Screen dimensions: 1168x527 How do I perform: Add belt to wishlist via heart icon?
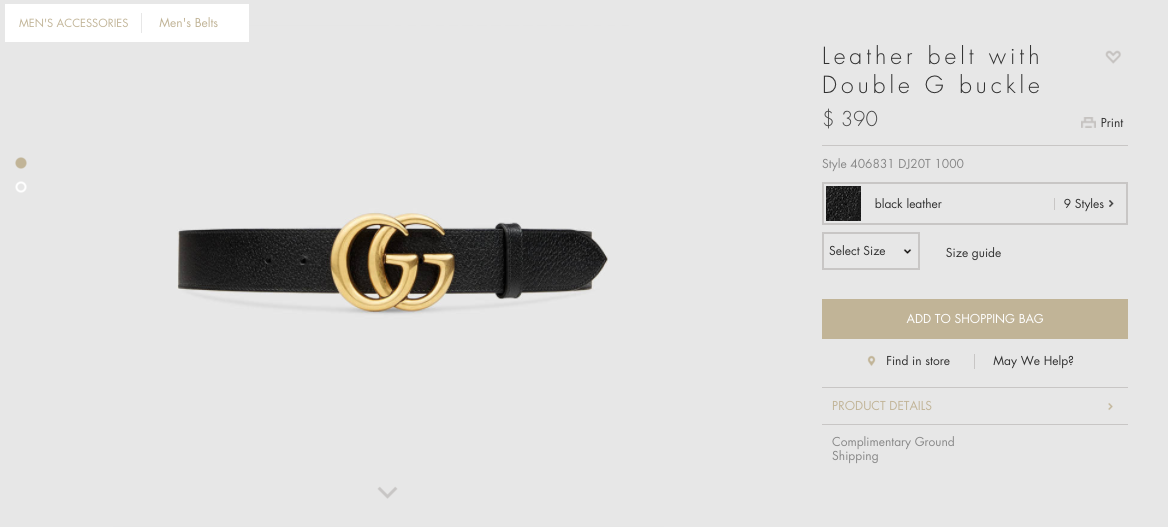(x=1113, y=57)
